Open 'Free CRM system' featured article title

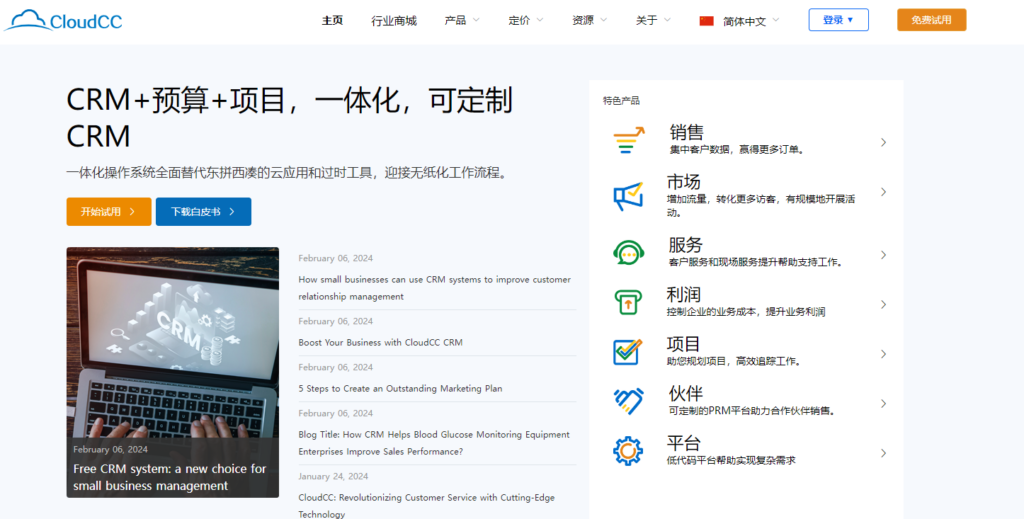pyautogui.click(x=170, y=477)
